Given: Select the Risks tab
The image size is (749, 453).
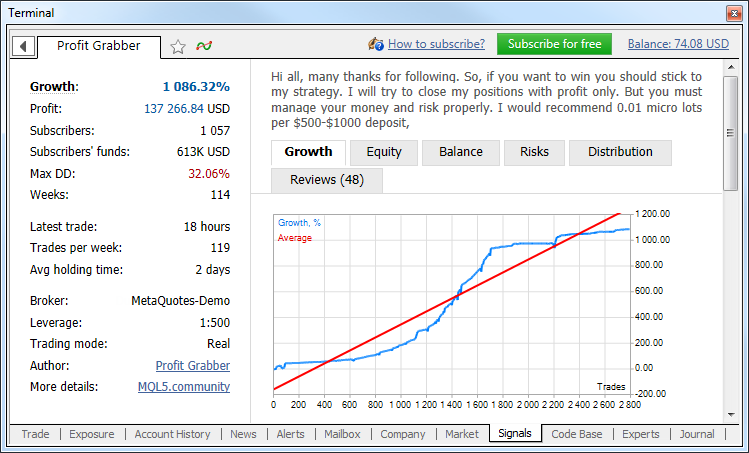Looking at the screenshot, I should [533, 152].
